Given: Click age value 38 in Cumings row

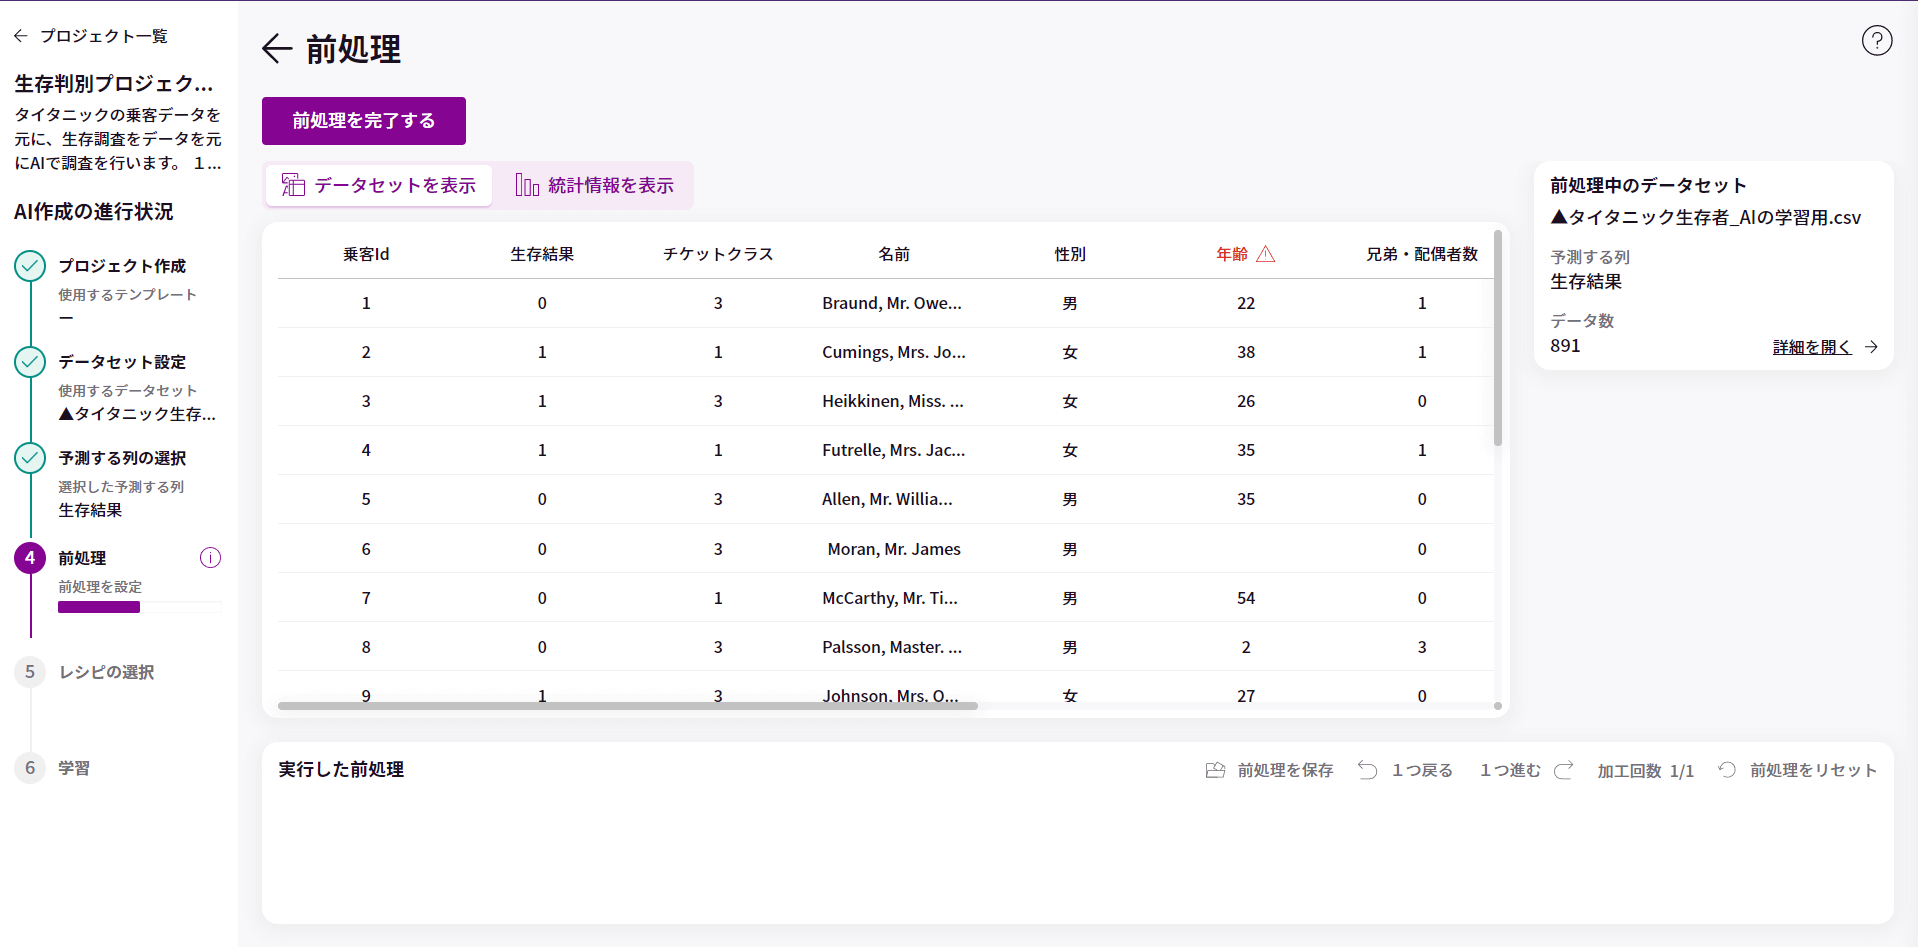Looking at the screenshot, I should pyautogui.click(x=1246, y=352).
